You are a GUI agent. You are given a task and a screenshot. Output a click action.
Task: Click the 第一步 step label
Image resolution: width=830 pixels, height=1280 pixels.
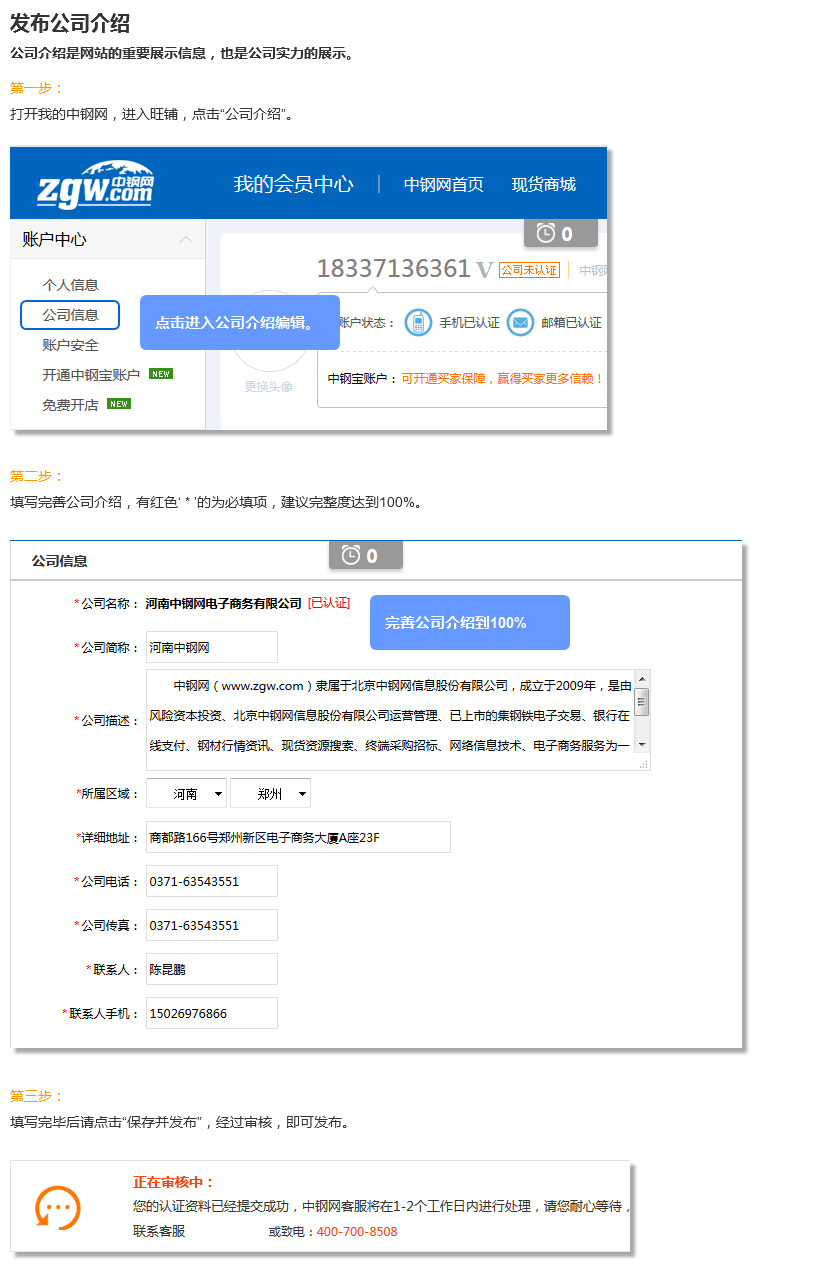[x=37, y=88]
